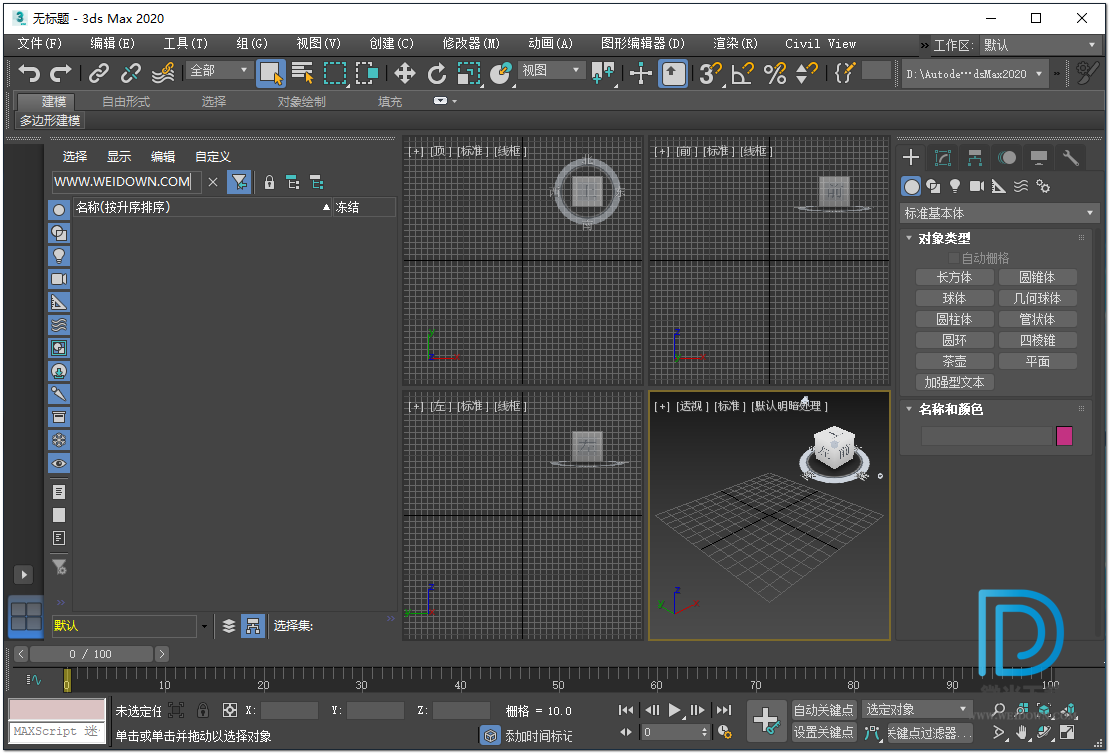Image resolution: width=1110 pixels, height=754 pixels.
Task: Toggle Spinner Snap button
Action: pos(807,73)
